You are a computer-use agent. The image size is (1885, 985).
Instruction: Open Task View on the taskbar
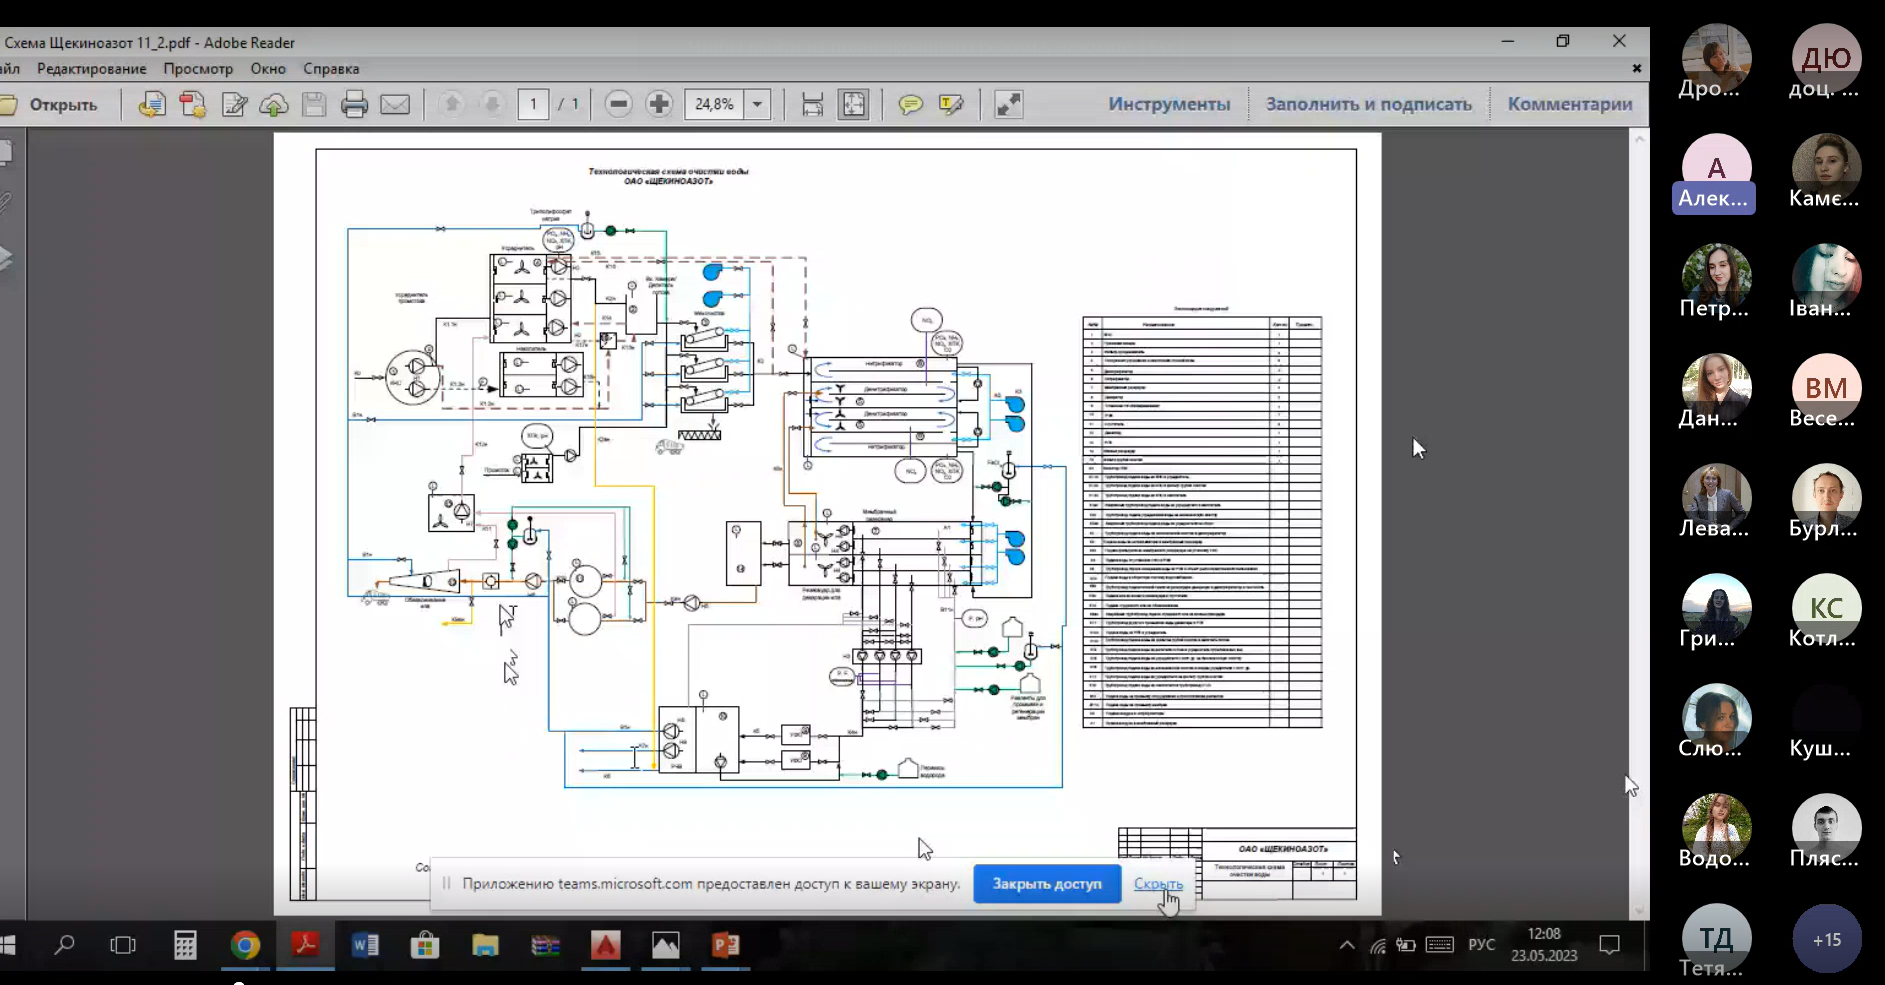pyautogui.click(x=123, y=944)
